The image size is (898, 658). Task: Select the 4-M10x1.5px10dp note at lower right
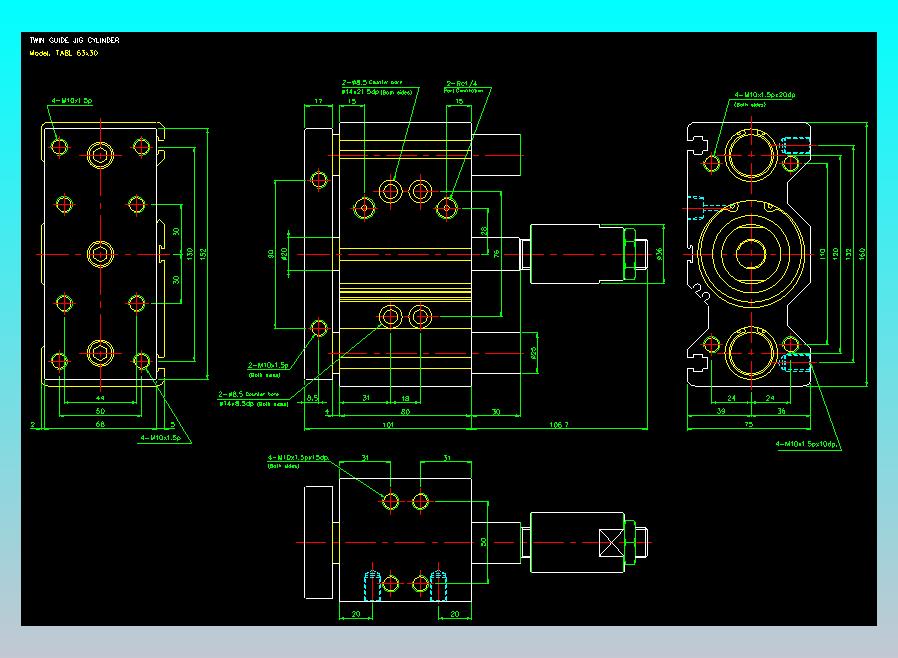pos(807,444)
